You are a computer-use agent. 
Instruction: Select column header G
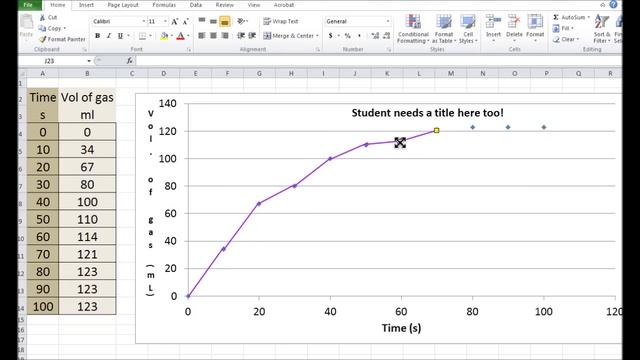click(259, 73)
